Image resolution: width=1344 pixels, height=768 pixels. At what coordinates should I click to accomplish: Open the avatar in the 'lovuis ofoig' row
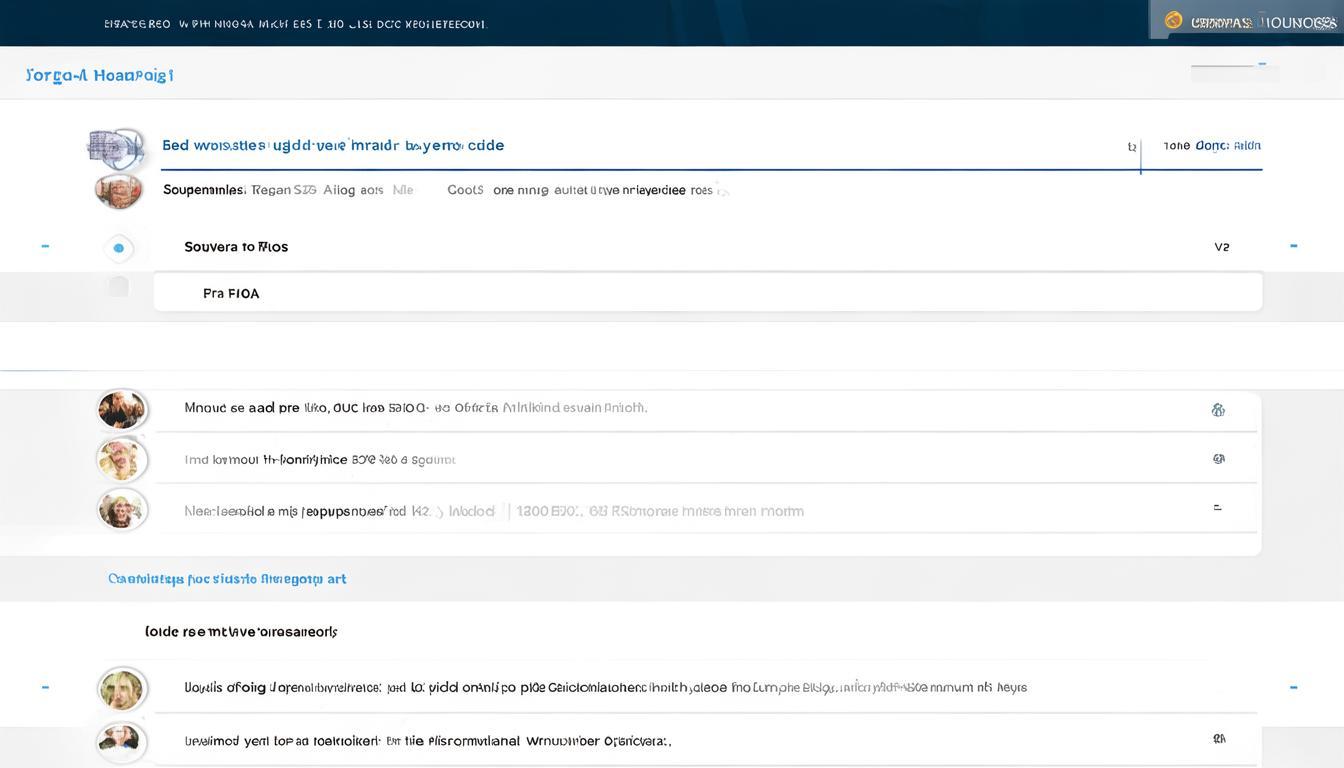[x=122, y=689]
